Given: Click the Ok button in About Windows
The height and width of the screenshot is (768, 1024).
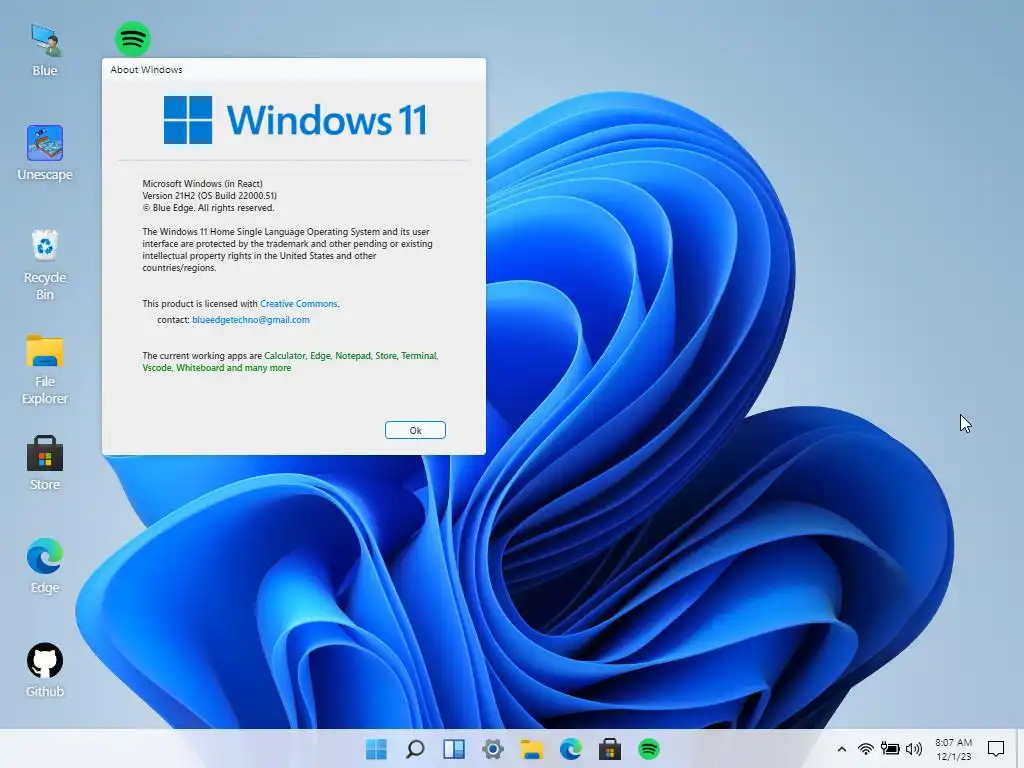Looking at the screenshot, I should point(415,430).
